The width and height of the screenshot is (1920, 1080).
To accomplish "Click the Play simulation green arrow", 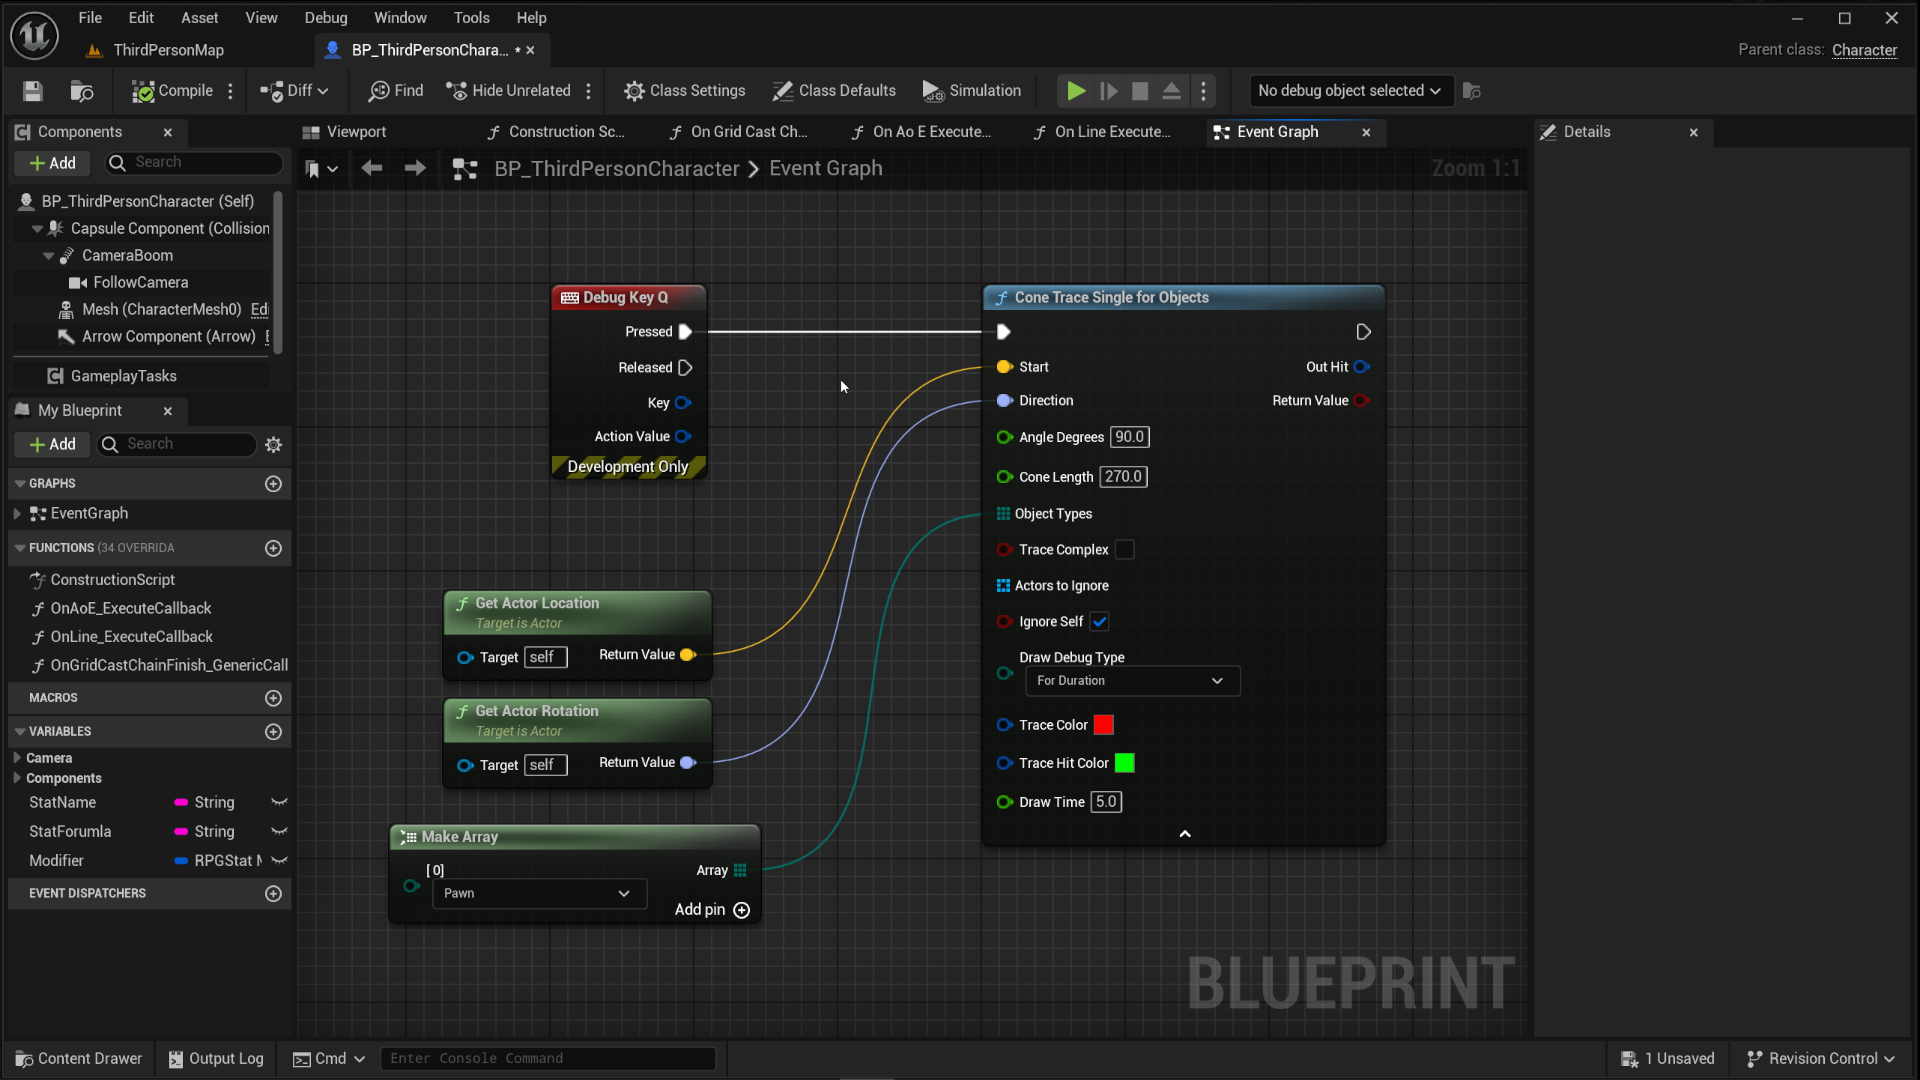I will [1076, 91].
